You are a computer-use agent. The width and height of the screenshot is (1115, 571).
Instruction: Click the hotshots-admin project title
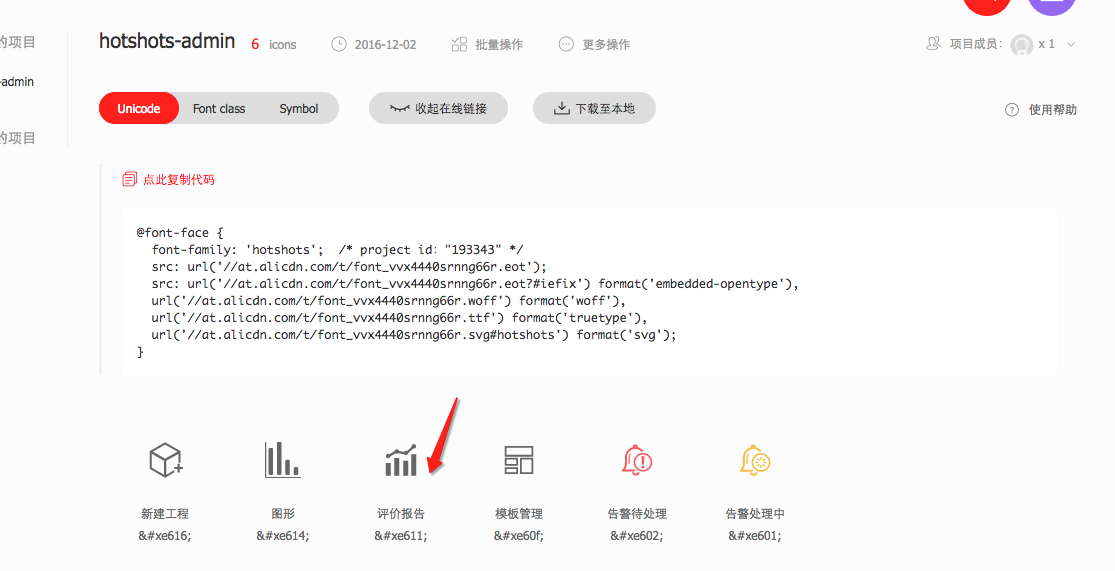click(167, 41)
